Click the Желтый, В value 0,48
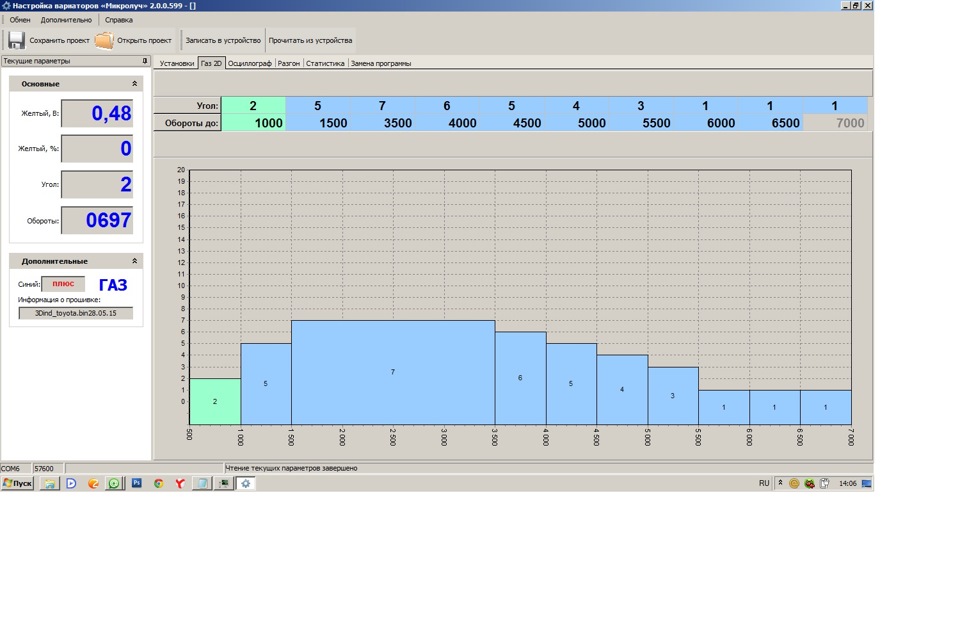Image resolution: width=960 pixels, height=637 pixels. point(97,113)
